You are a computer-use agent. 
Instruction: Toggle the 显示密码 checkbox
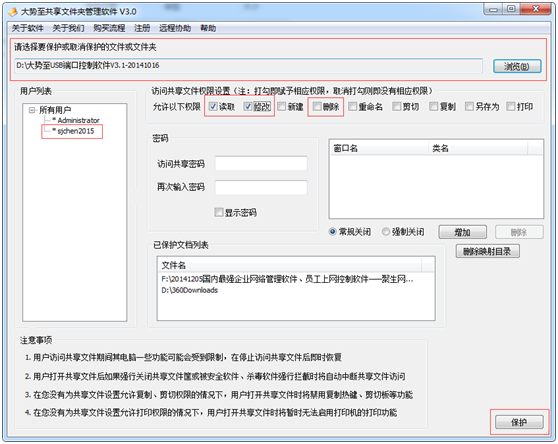coord(219,212)
